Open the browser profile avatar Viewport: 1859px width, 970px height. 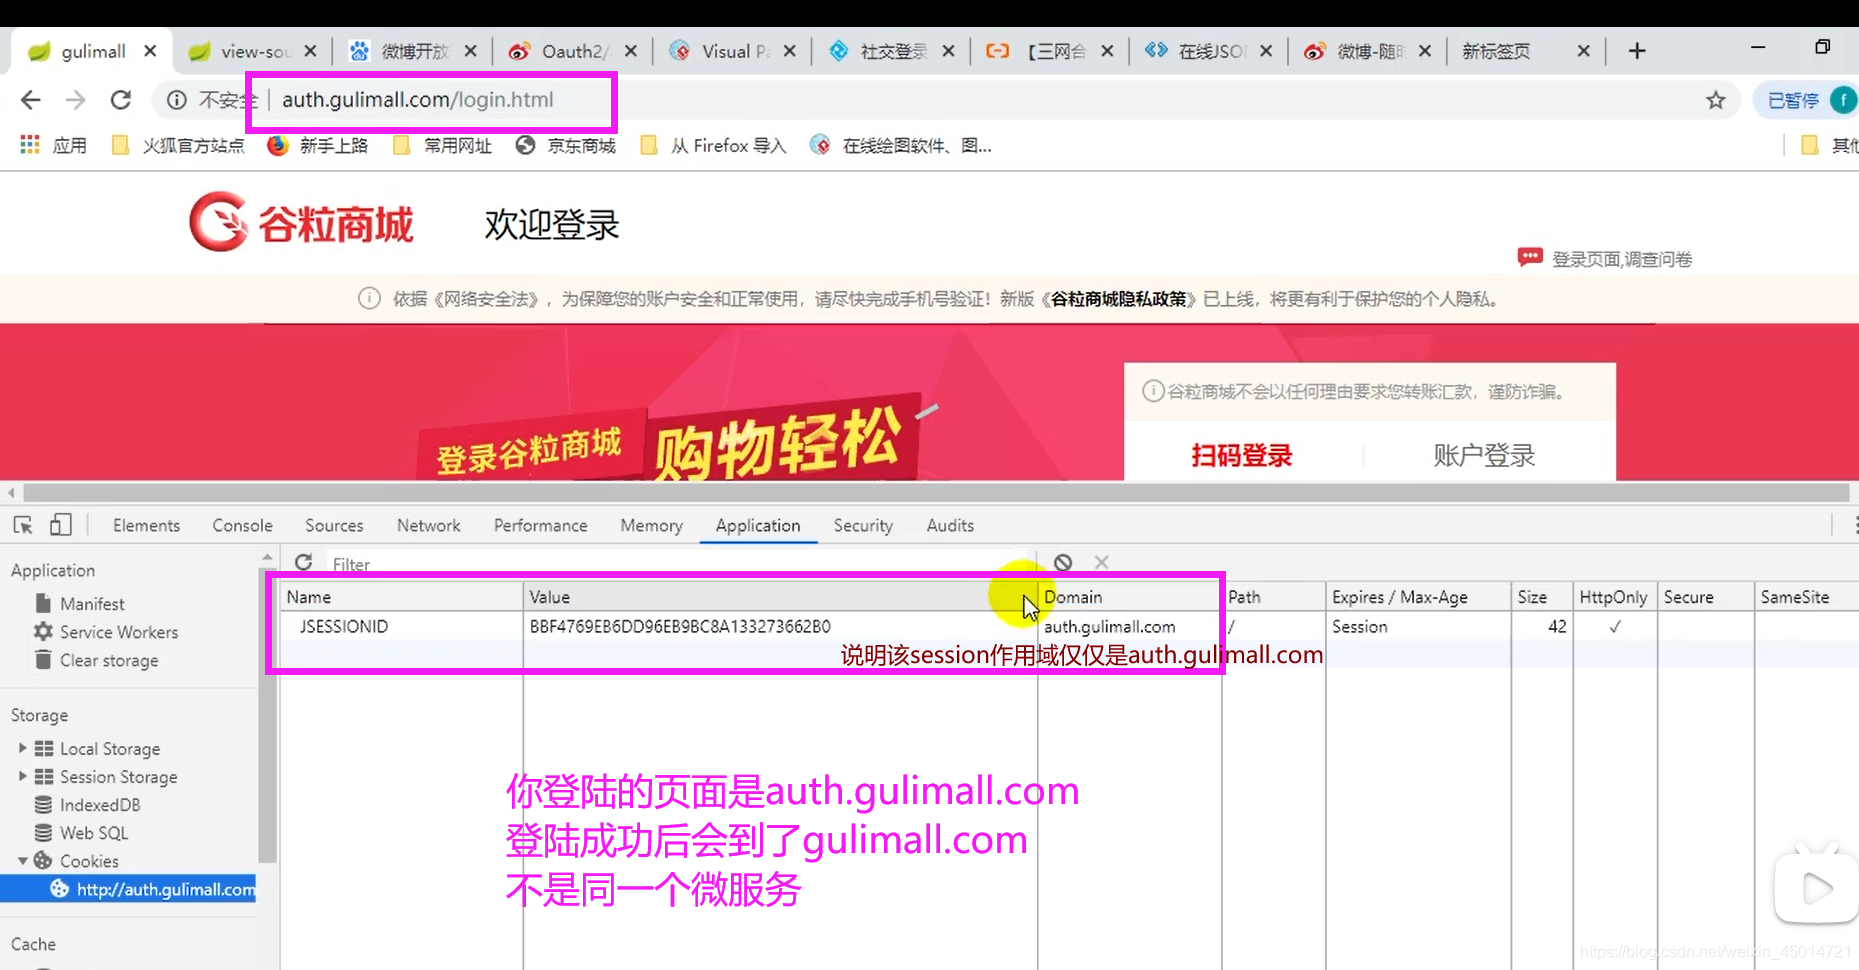coord(1843,100)
